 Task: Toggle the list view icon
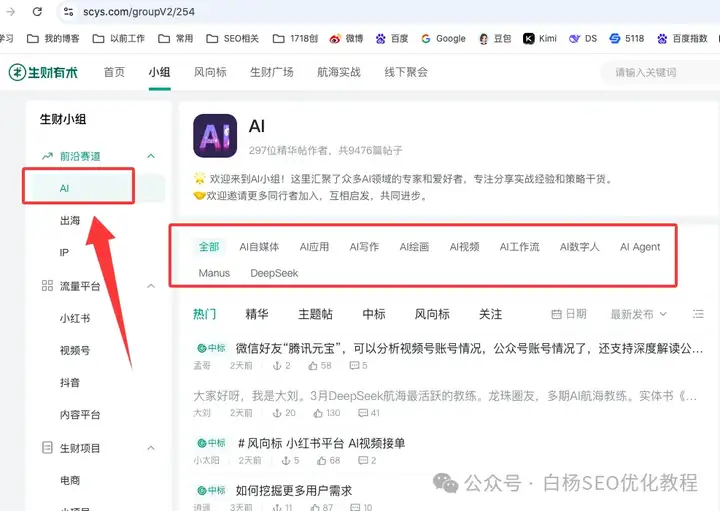(698, 314)
